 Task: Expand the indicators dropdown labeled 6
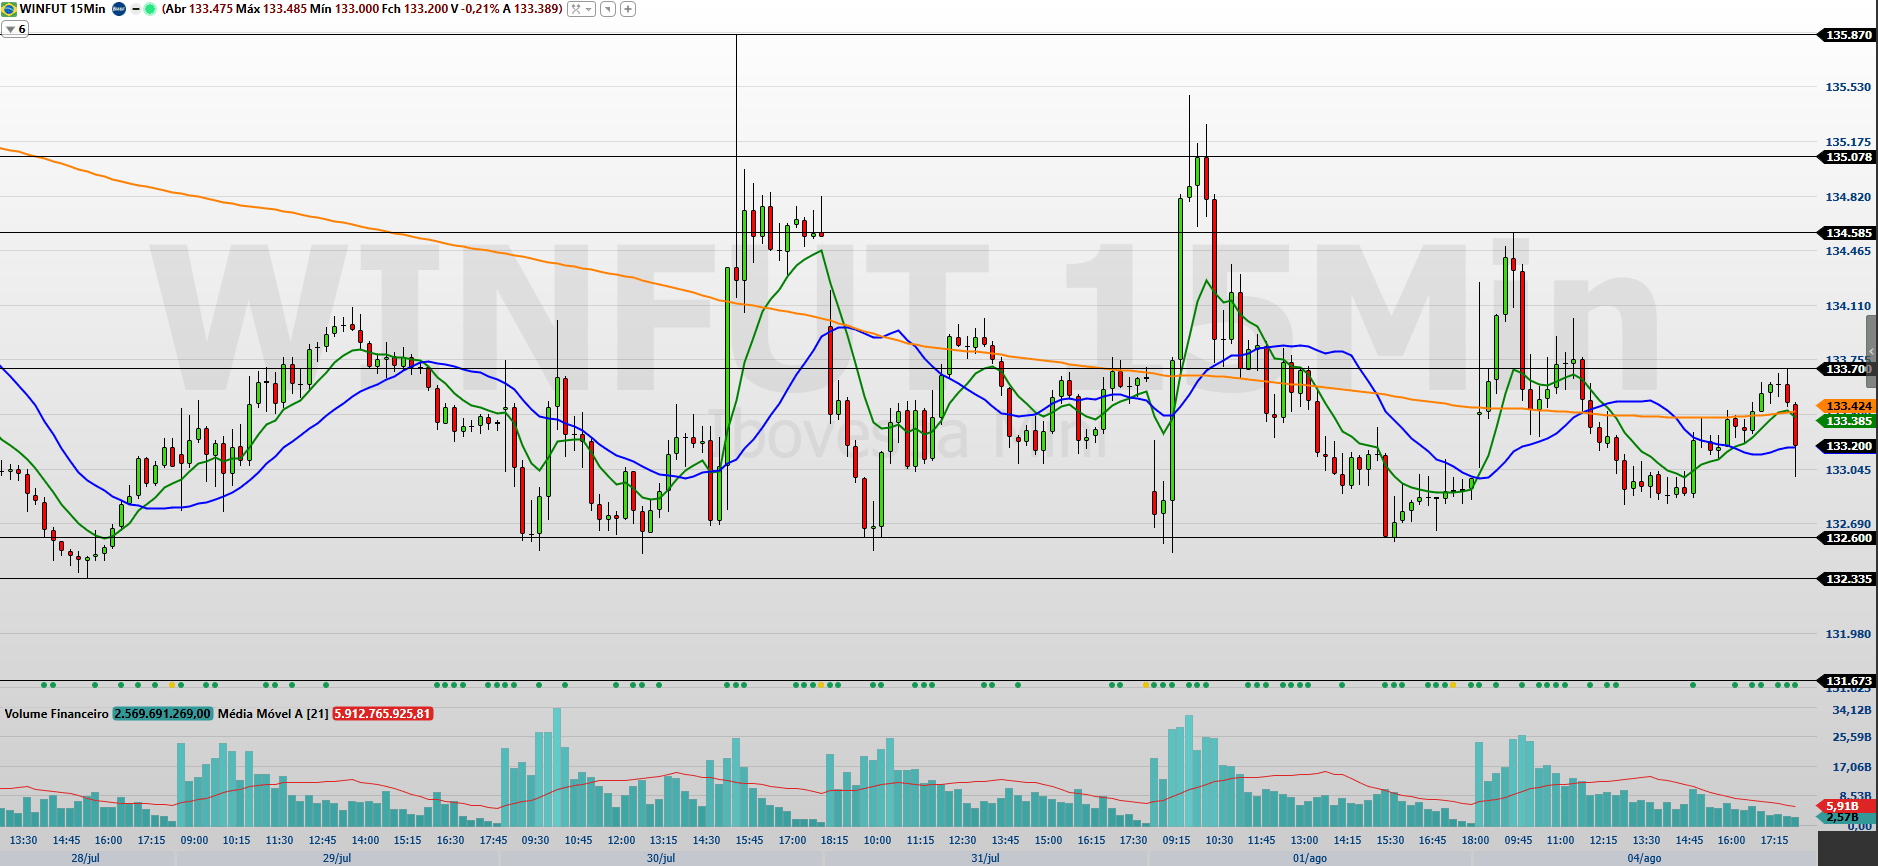point(15,29)
